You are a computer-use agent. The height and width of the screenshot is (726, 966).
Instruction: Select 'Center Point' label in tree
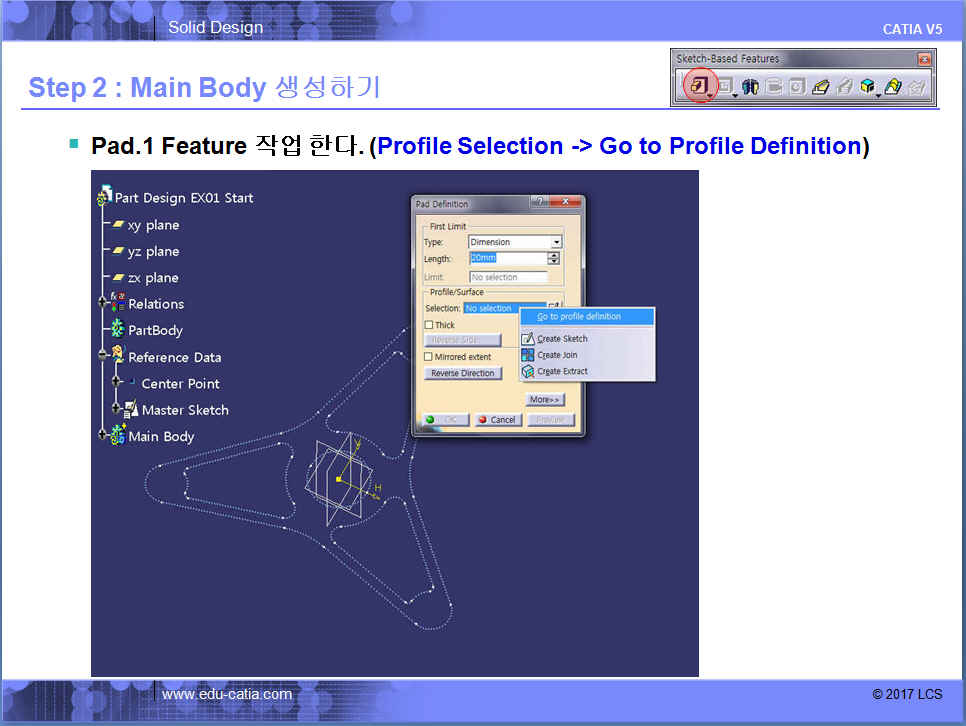pos(181,384)
